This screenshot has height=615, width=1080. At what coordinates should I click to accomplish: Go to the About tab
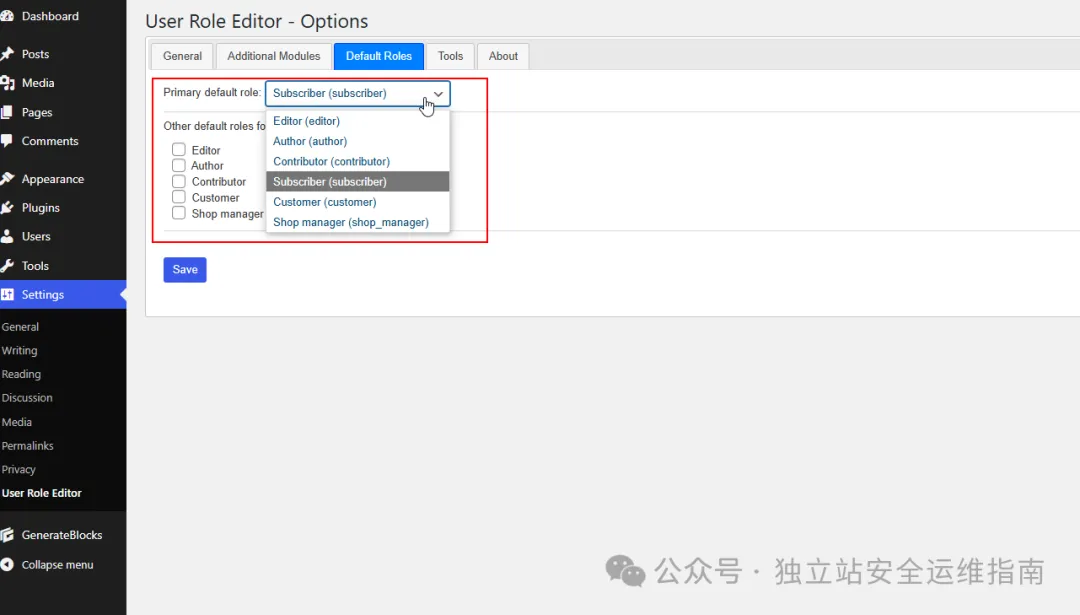503,56
